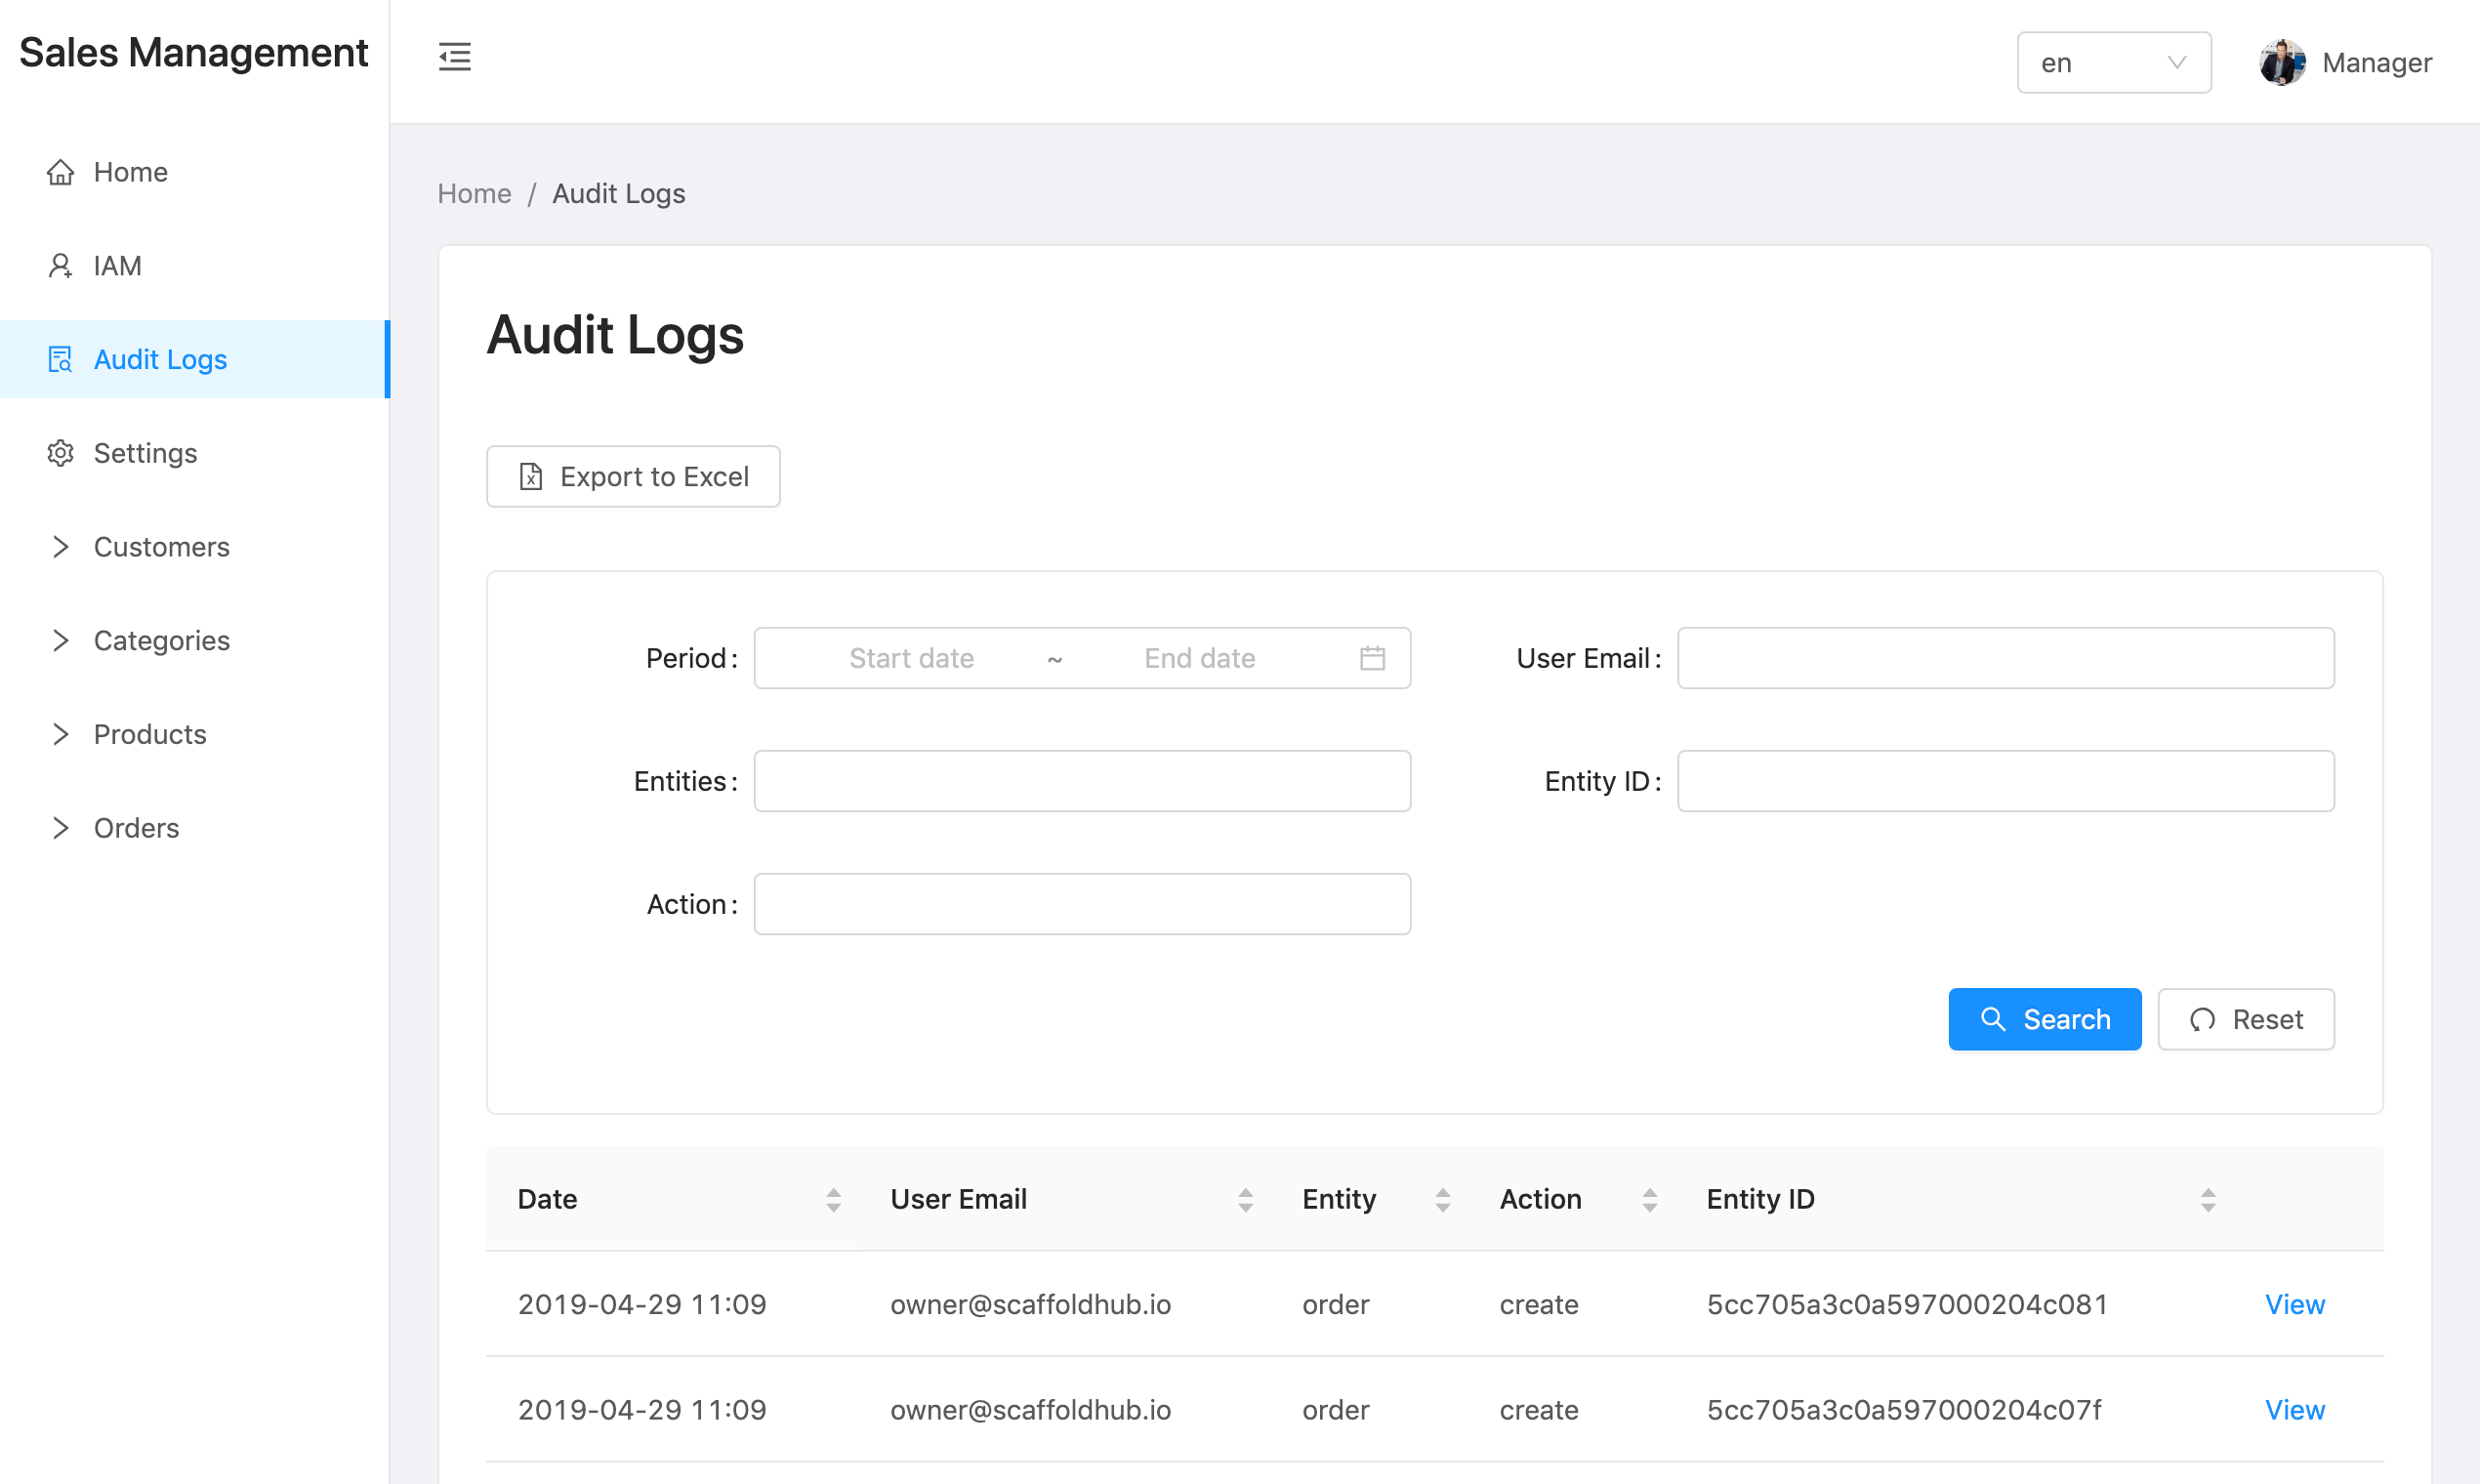Expand the Orders submenu
The width and height of the screenshot is (2480, 1484).
click(136, 828)
